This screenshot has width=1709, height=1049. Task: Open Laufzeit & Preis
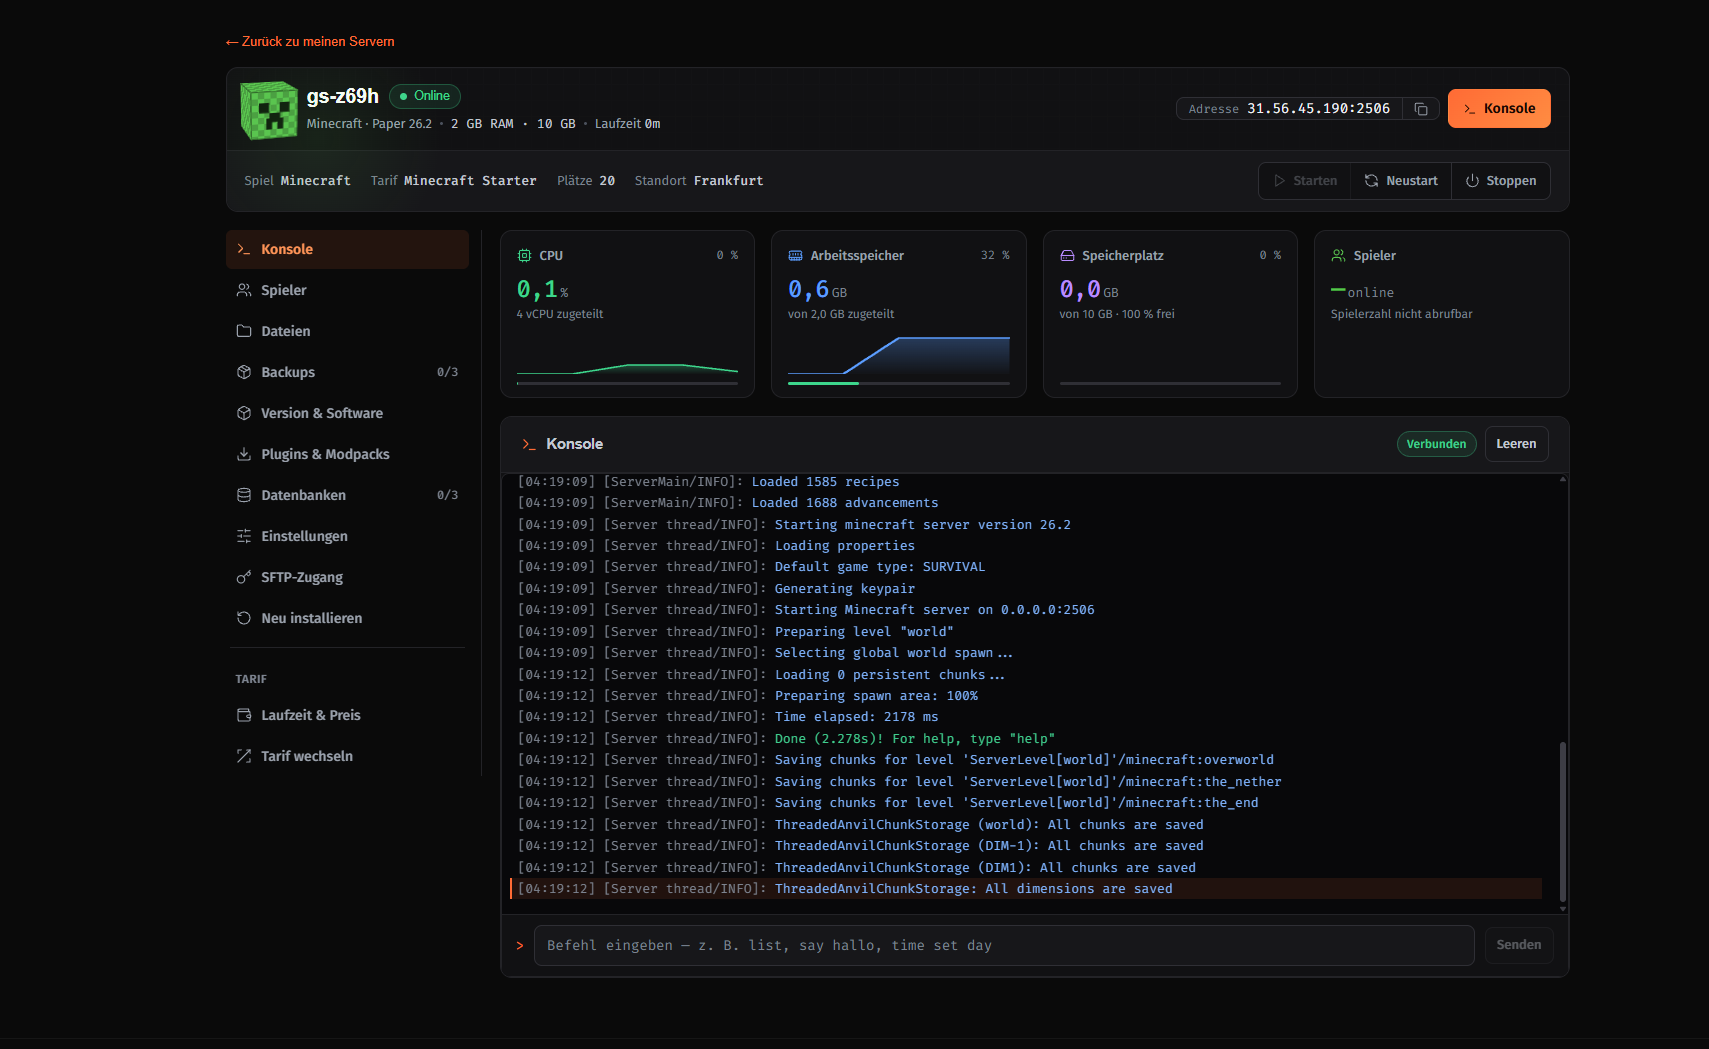[347, 715]
